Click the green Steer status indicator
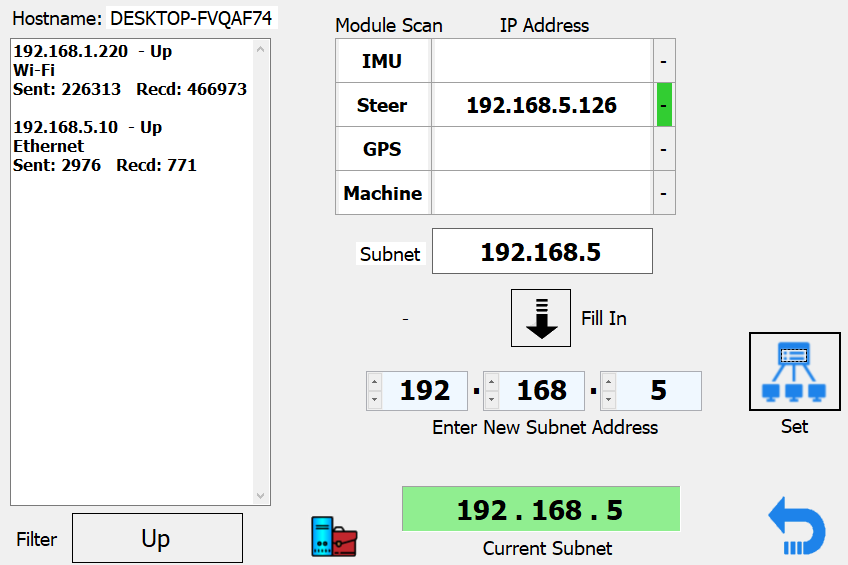This screenshot has height=565, width=848. (664, 105)
